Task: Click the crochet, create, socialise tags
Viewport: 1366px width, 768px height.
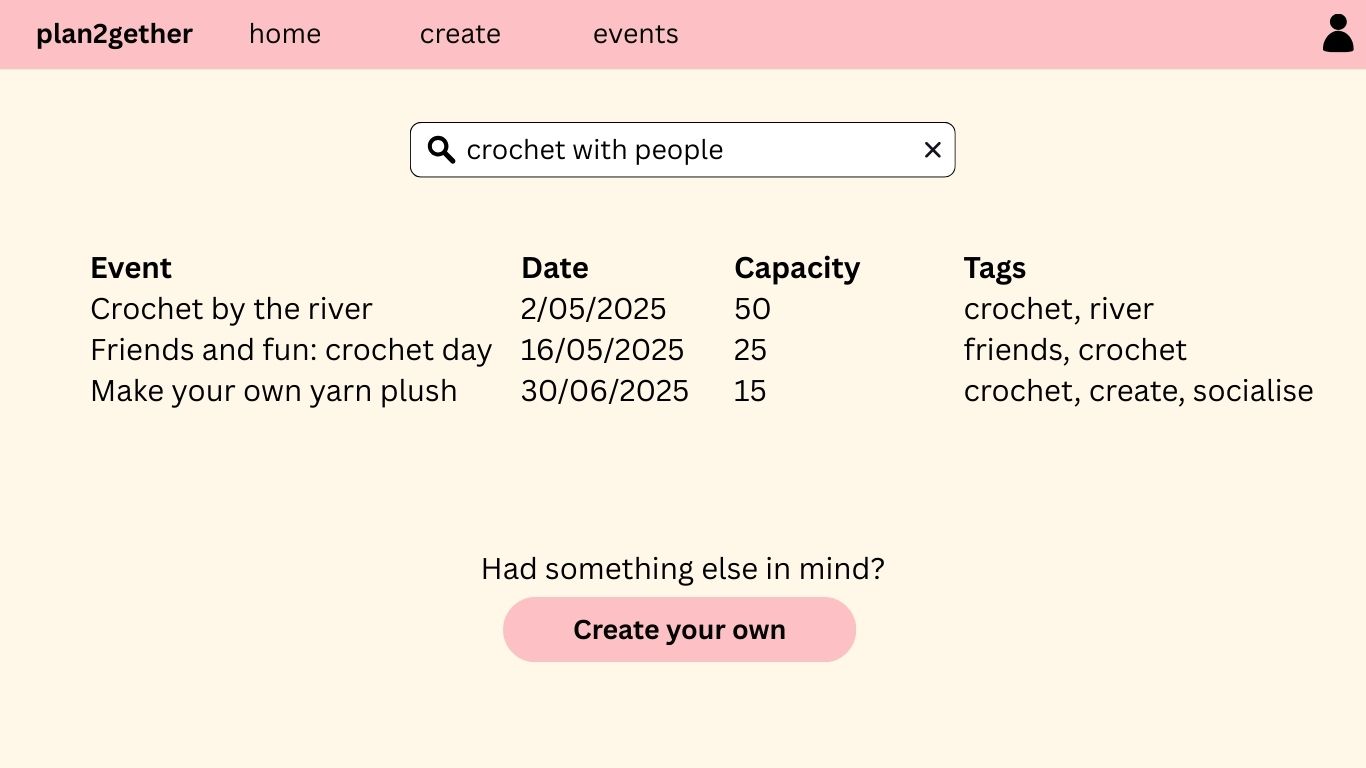Action: click(x=1139, y=391)
